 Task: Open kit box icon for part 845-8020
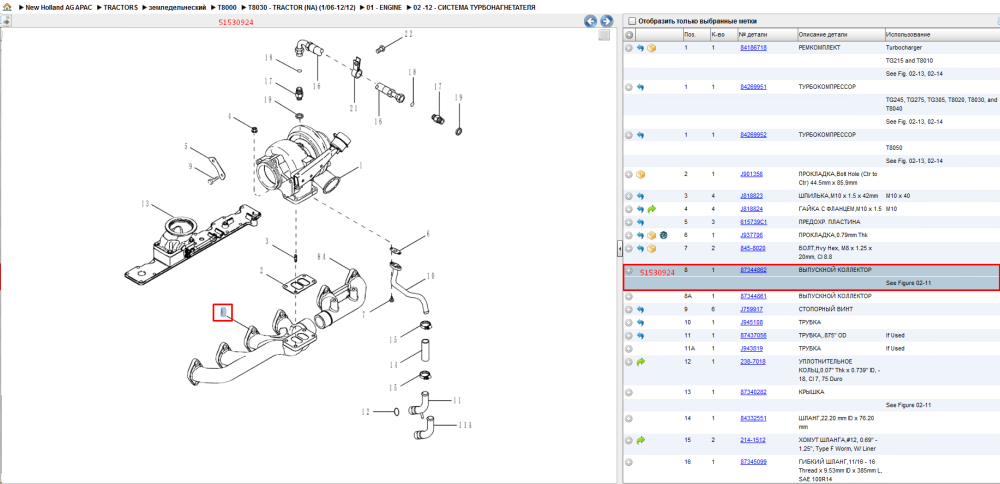651,248
